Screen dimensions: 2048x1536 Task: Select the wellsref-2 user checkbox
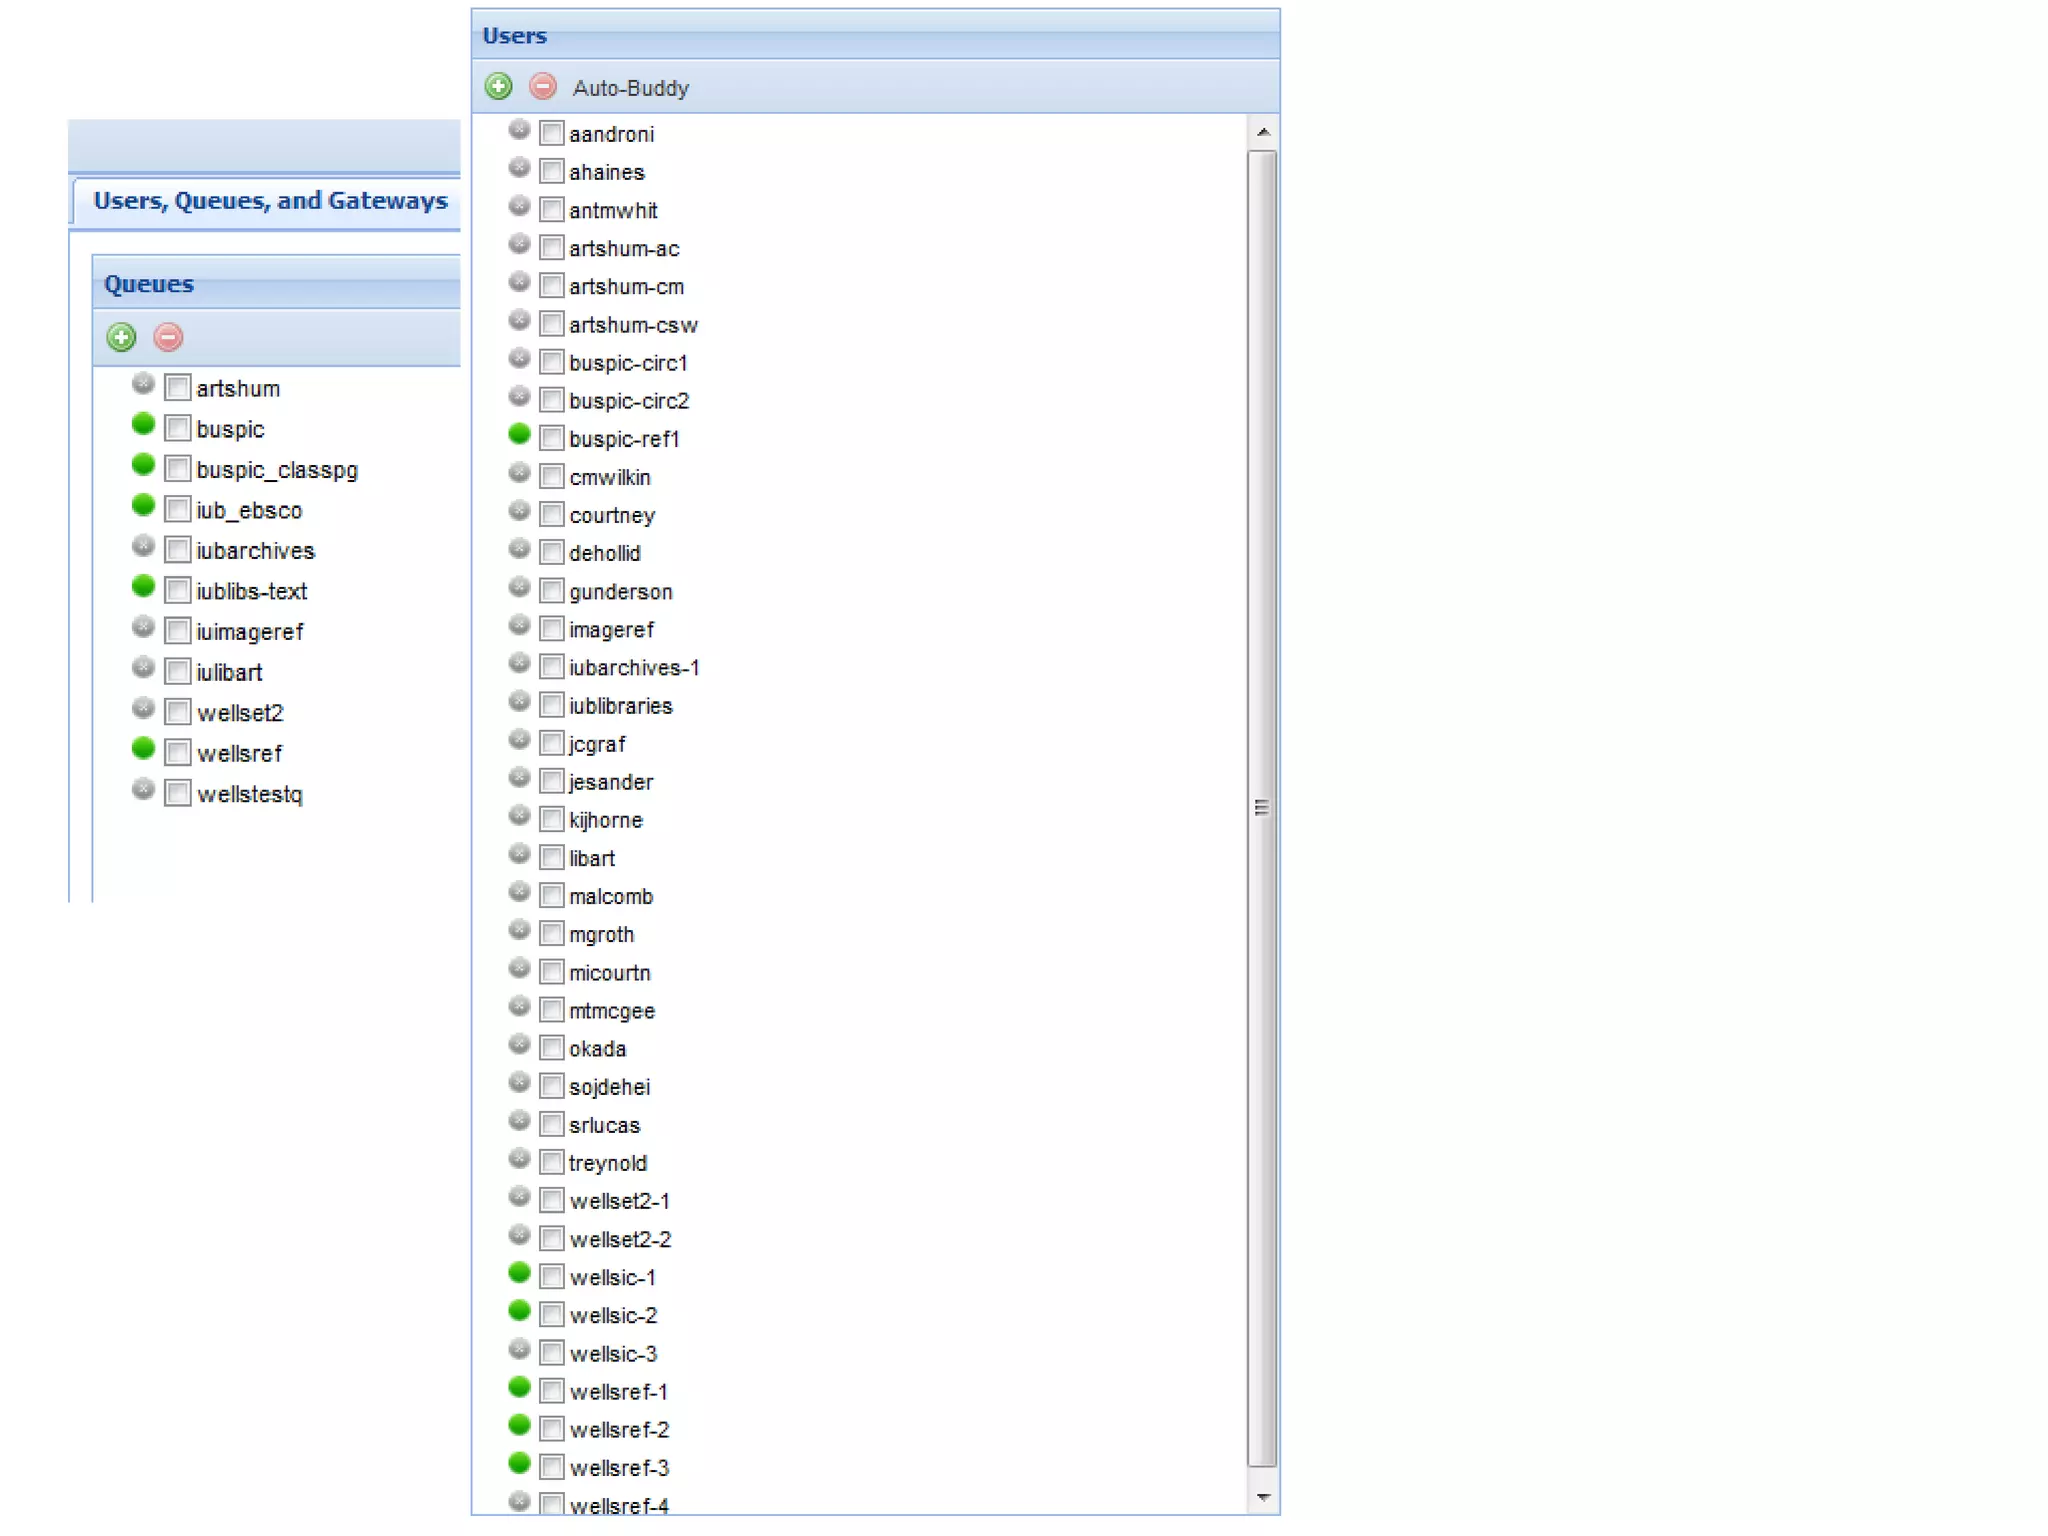(x=551, y=1429)
